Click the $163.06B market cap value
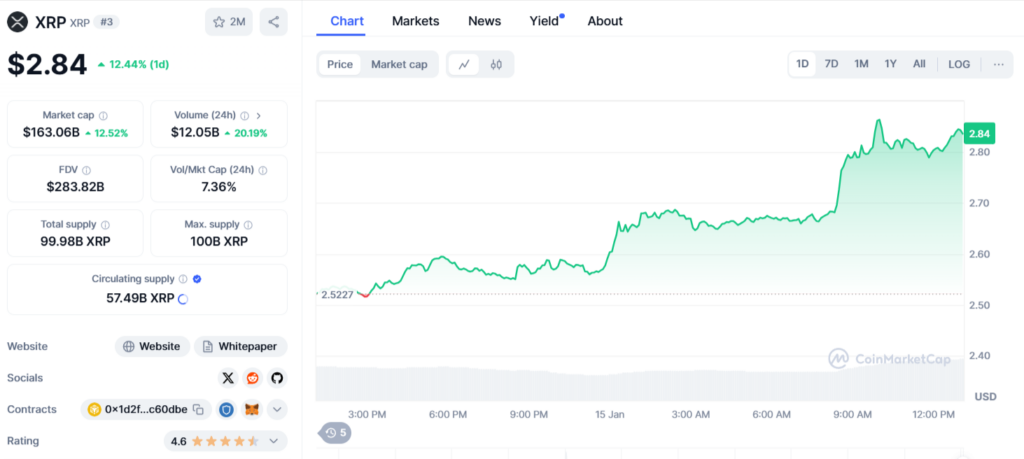This screenshot has width=1024, height=459. click(x=51, y=133)
